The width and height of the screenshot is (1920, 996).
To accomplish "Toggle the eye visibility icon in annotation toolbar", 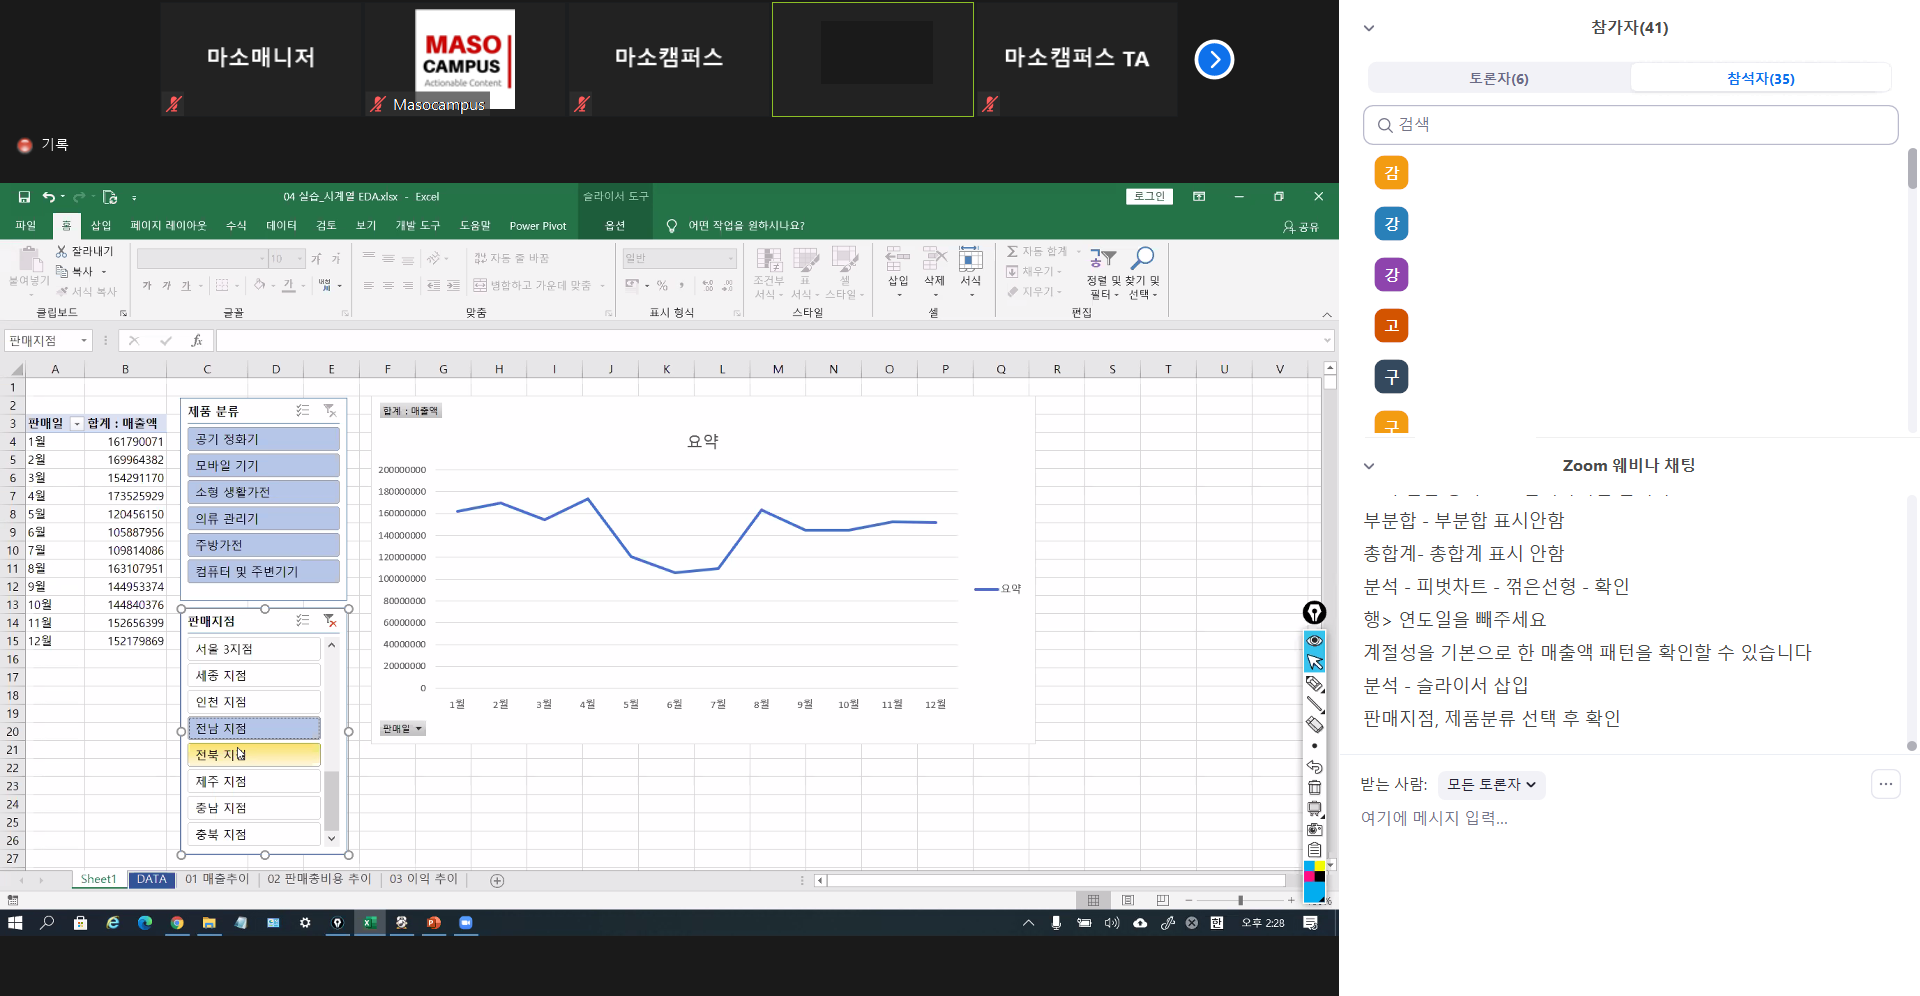I will pos(1315,641).
